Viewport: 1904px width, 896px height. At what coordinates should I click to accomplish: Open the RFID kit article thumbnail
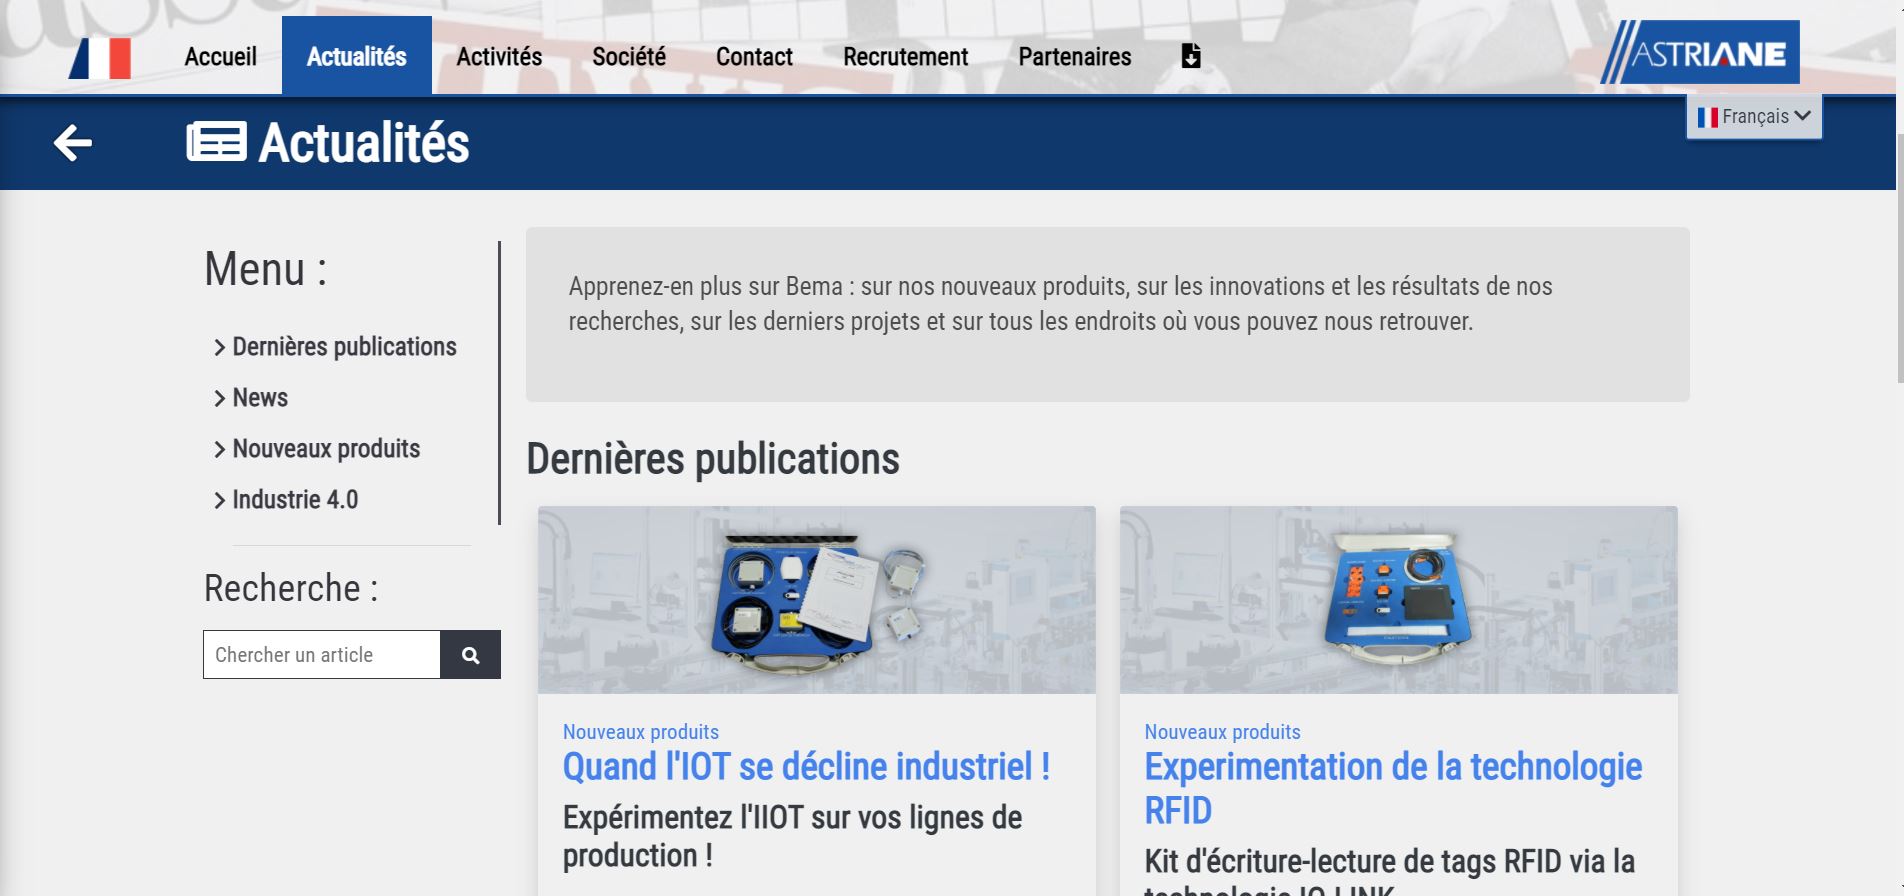pos(1399,600)
